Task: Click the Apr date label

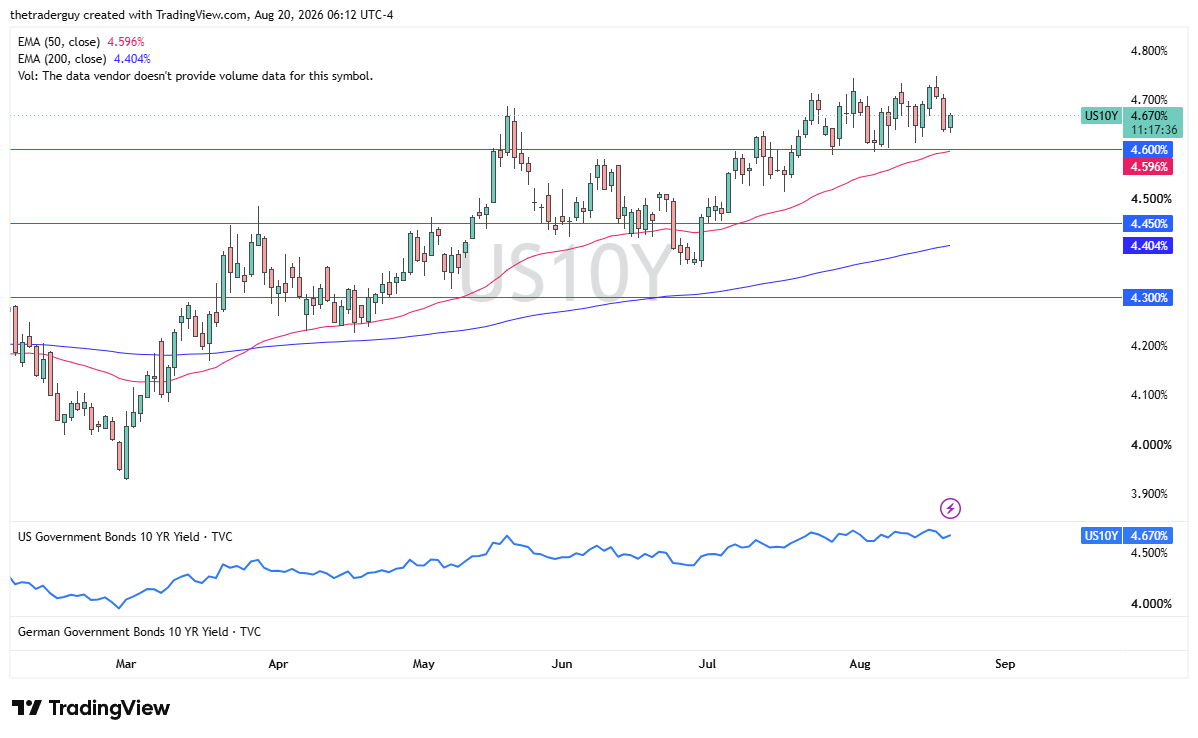Action: (x=278, y=664)
